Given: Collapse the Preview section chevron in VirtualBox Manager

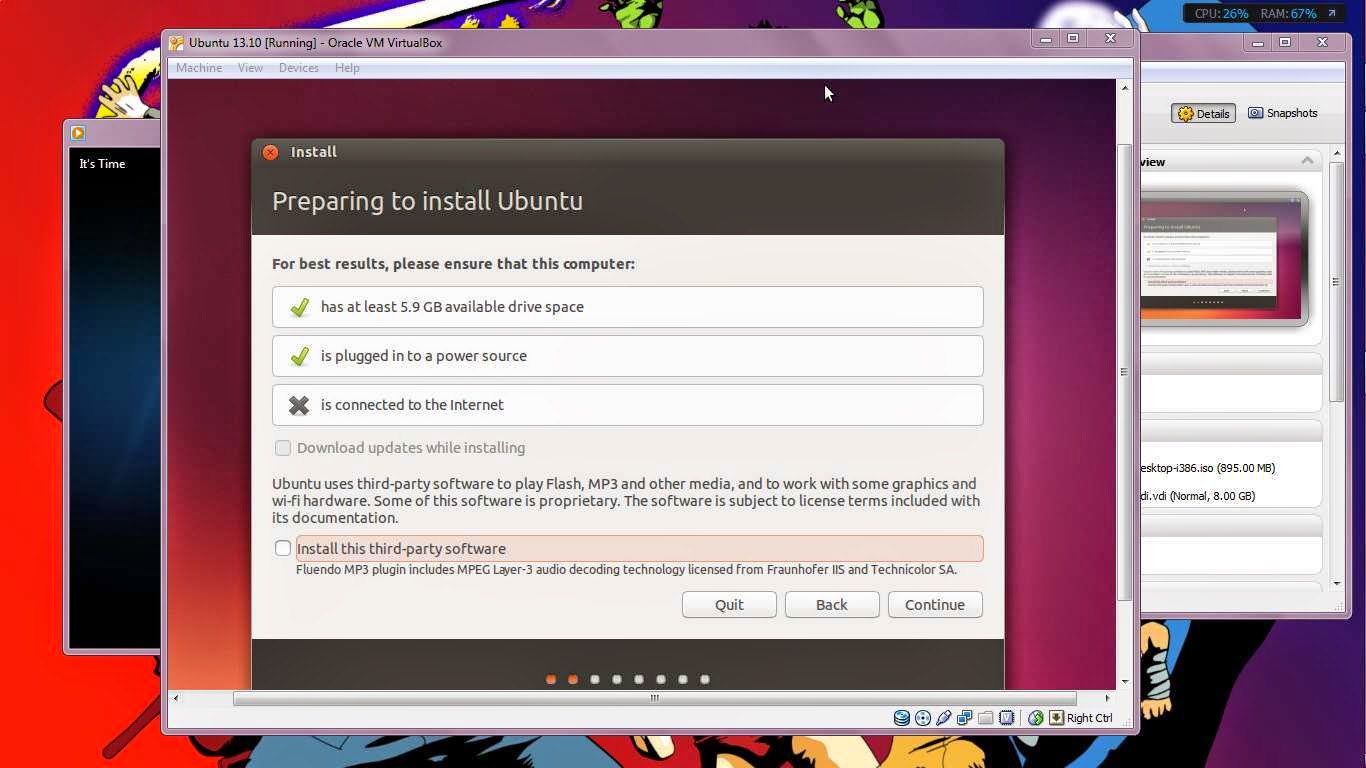Looking at the screenshot, I should 1307,161.
